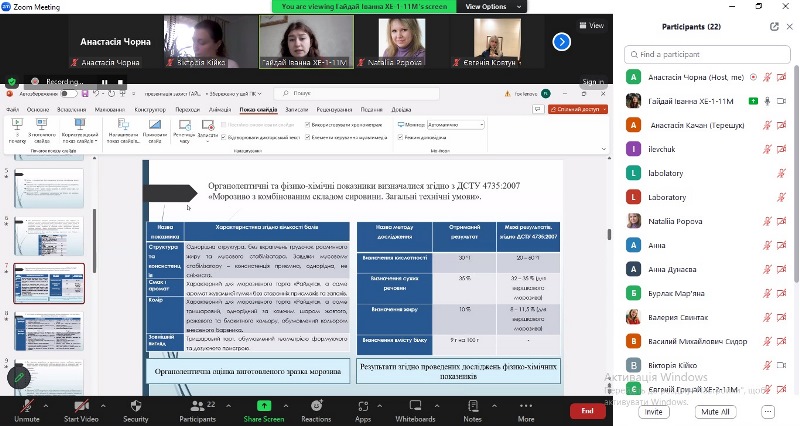Screen dimensions: 800x426
Task: Expand arrow beside Share Screen button
Action: pos(286,406)
